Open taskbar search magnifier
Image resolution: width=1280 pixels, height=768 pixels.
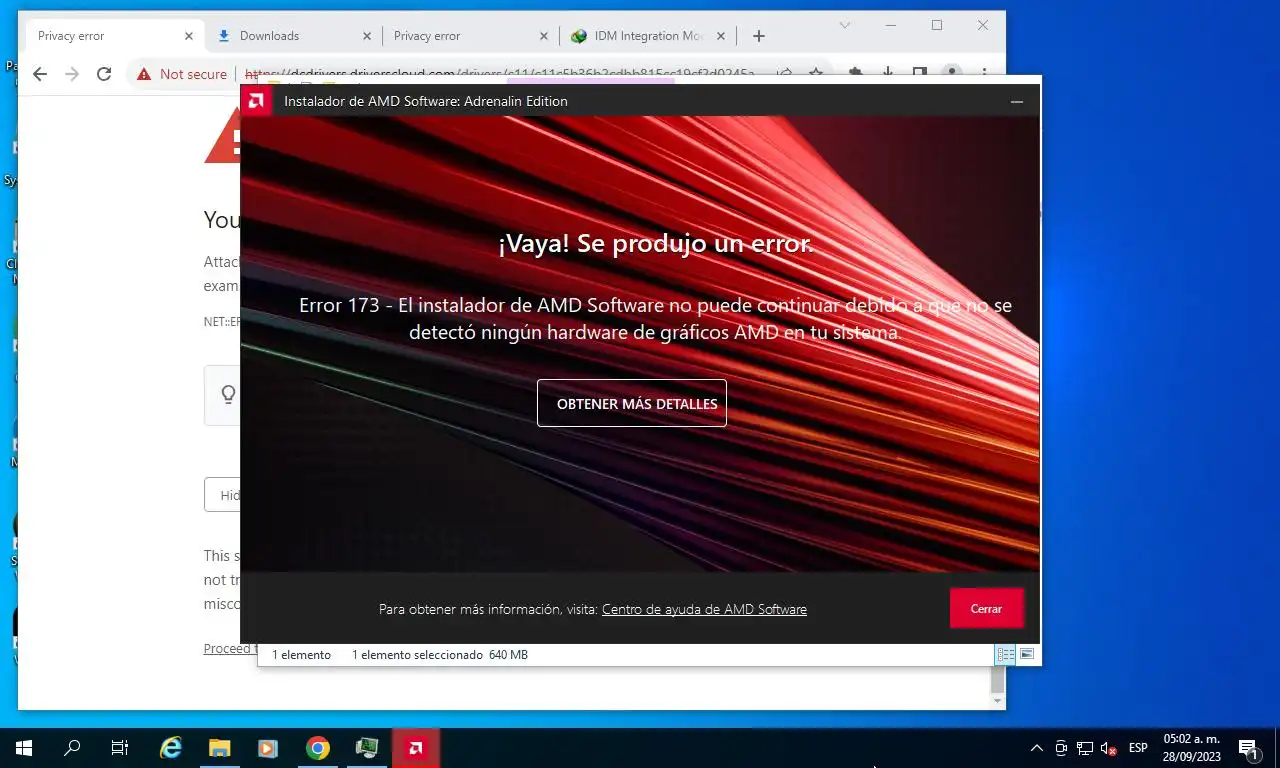tap(72, 748)
